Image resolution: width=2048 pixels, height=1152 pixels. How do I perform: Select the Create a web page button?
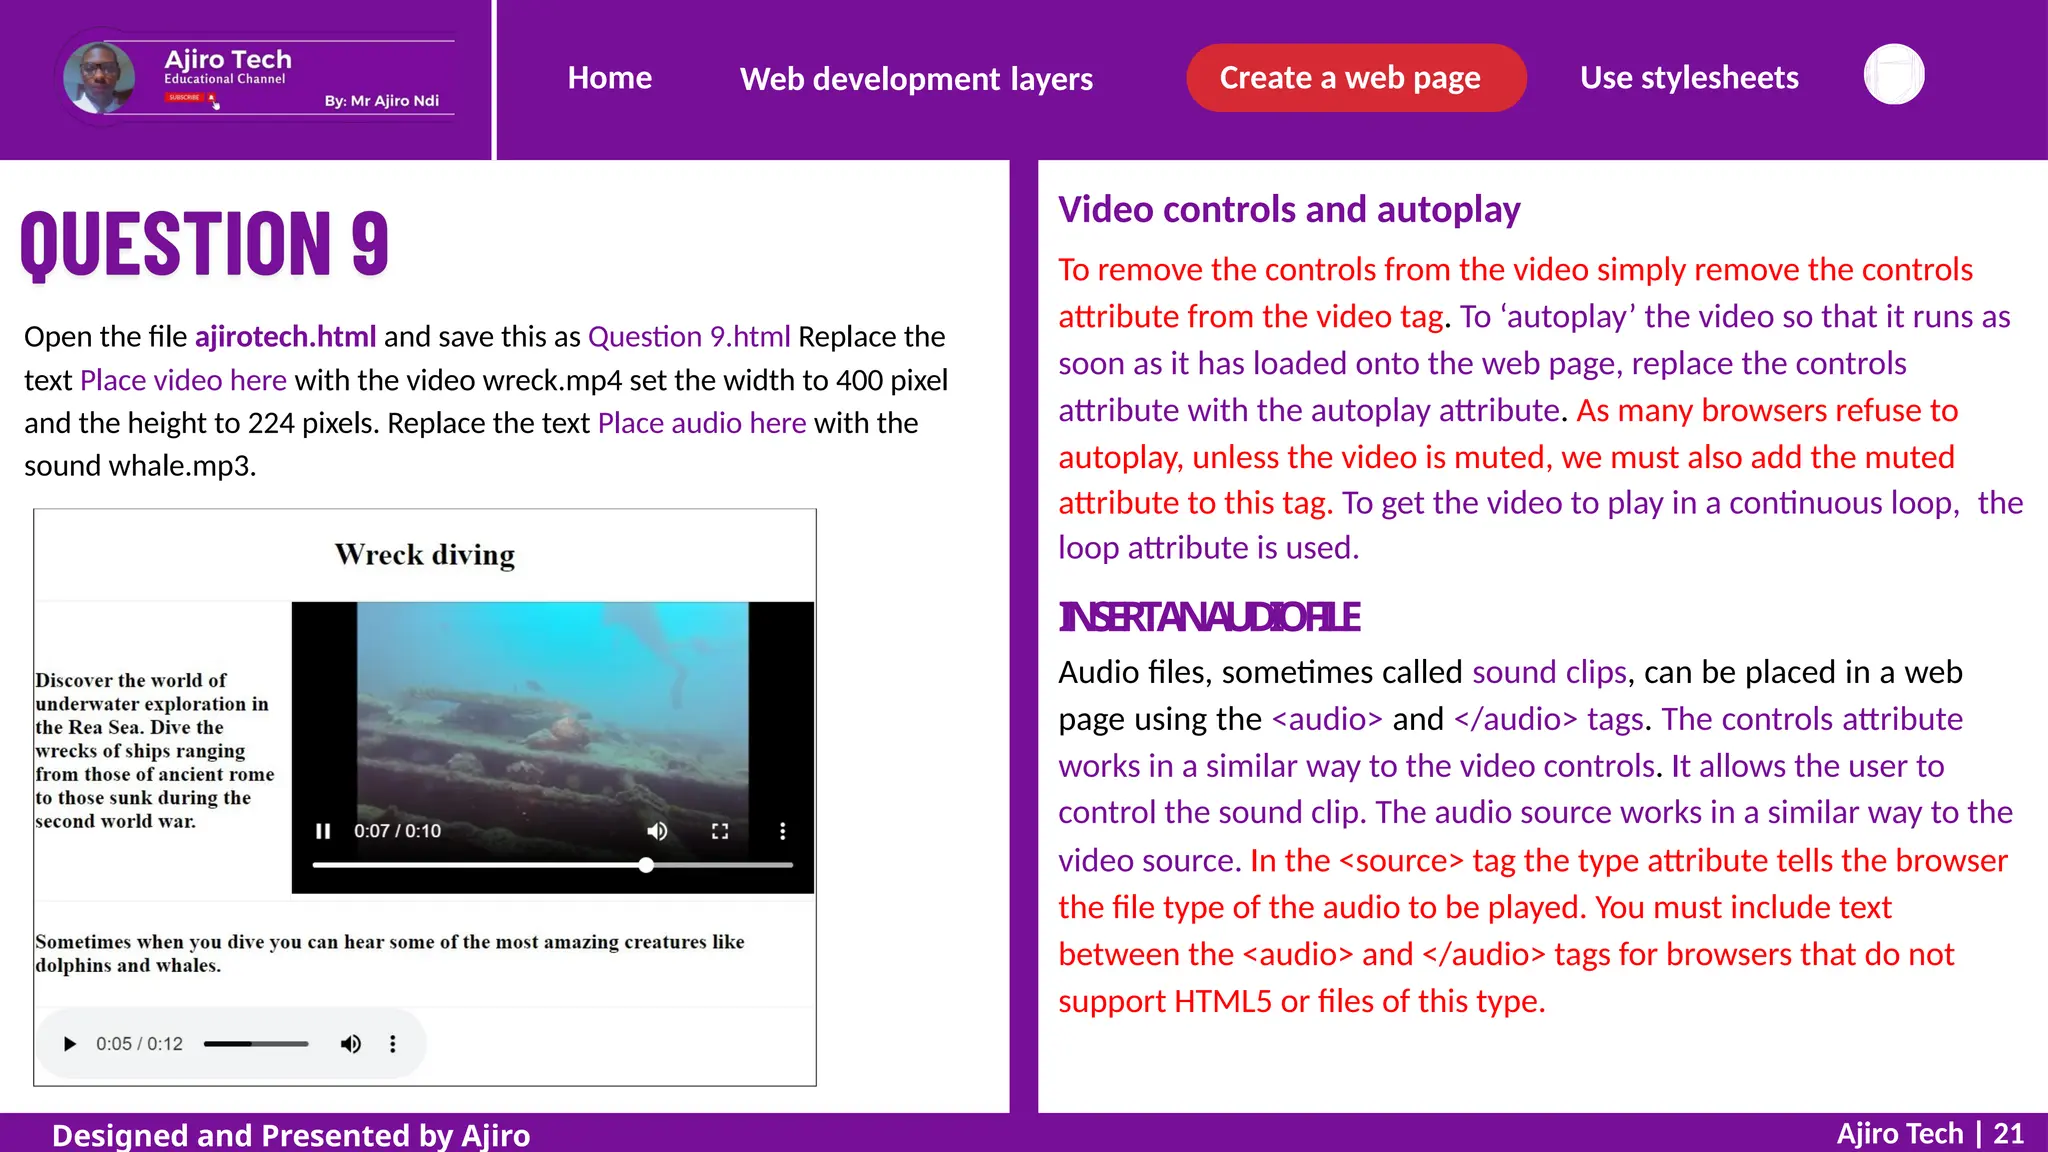1356,78
